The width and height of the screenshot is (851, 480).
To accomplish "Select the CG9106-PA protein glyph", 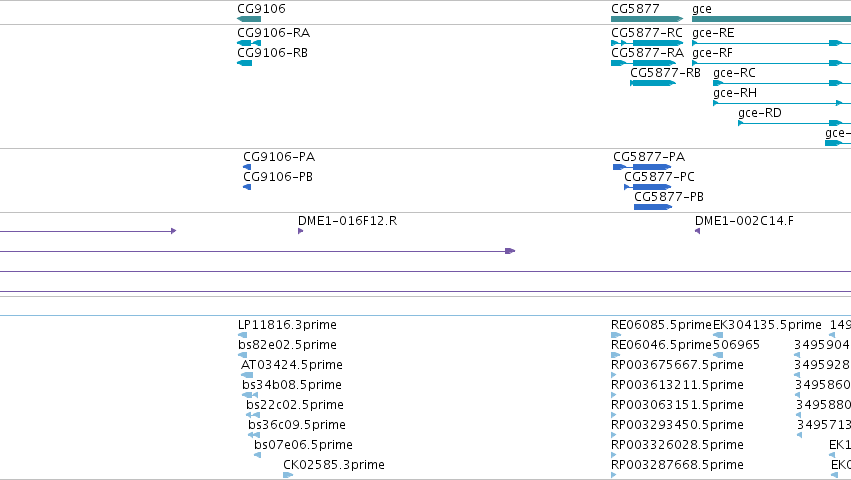I will click(247, 167).
